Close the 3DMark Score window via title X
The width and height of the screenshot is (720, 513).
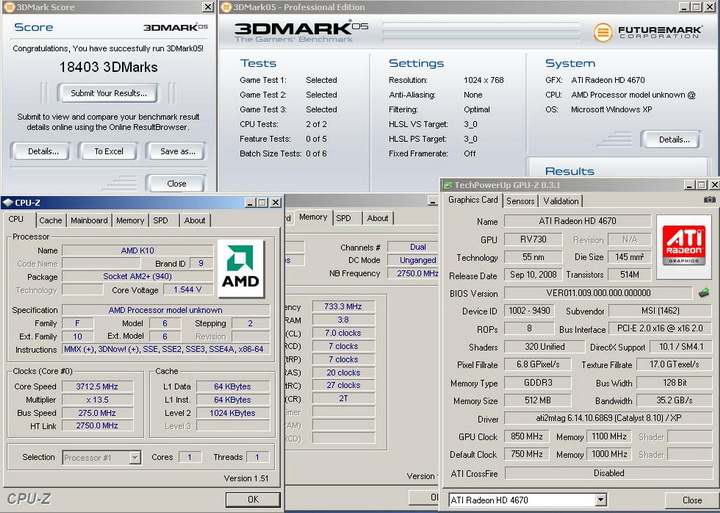[208, 7]
